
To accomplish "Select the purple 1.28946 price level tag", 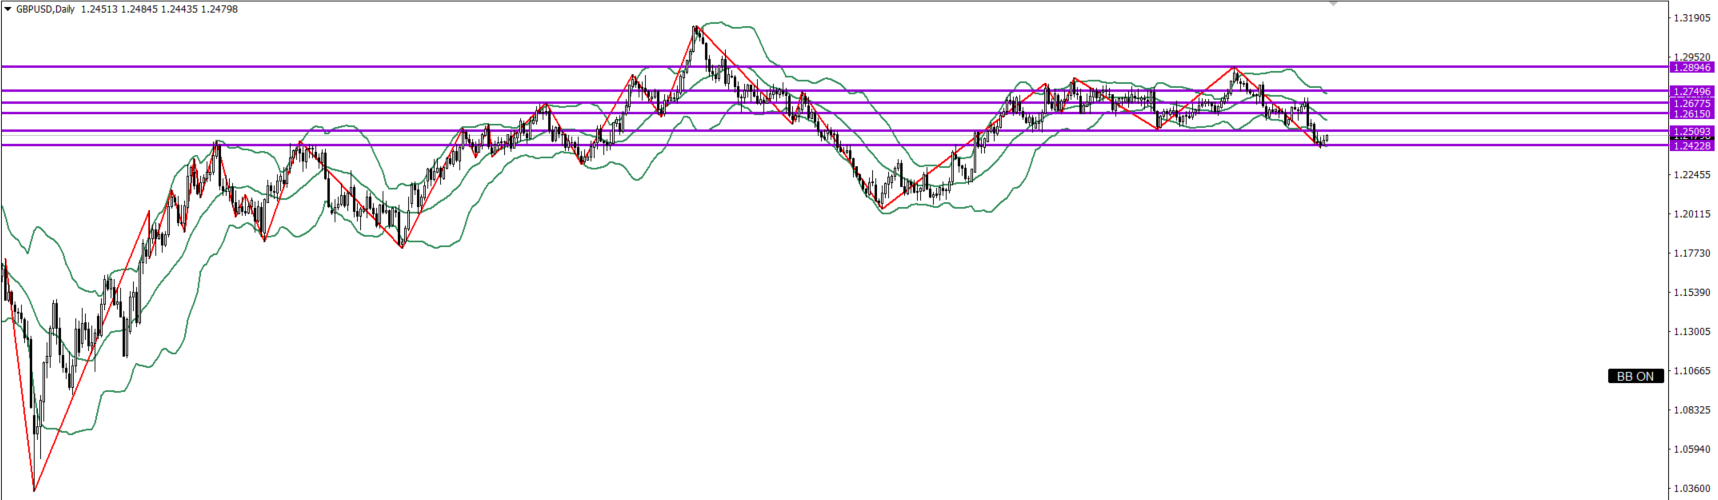I will click(x=1692, y=67).
